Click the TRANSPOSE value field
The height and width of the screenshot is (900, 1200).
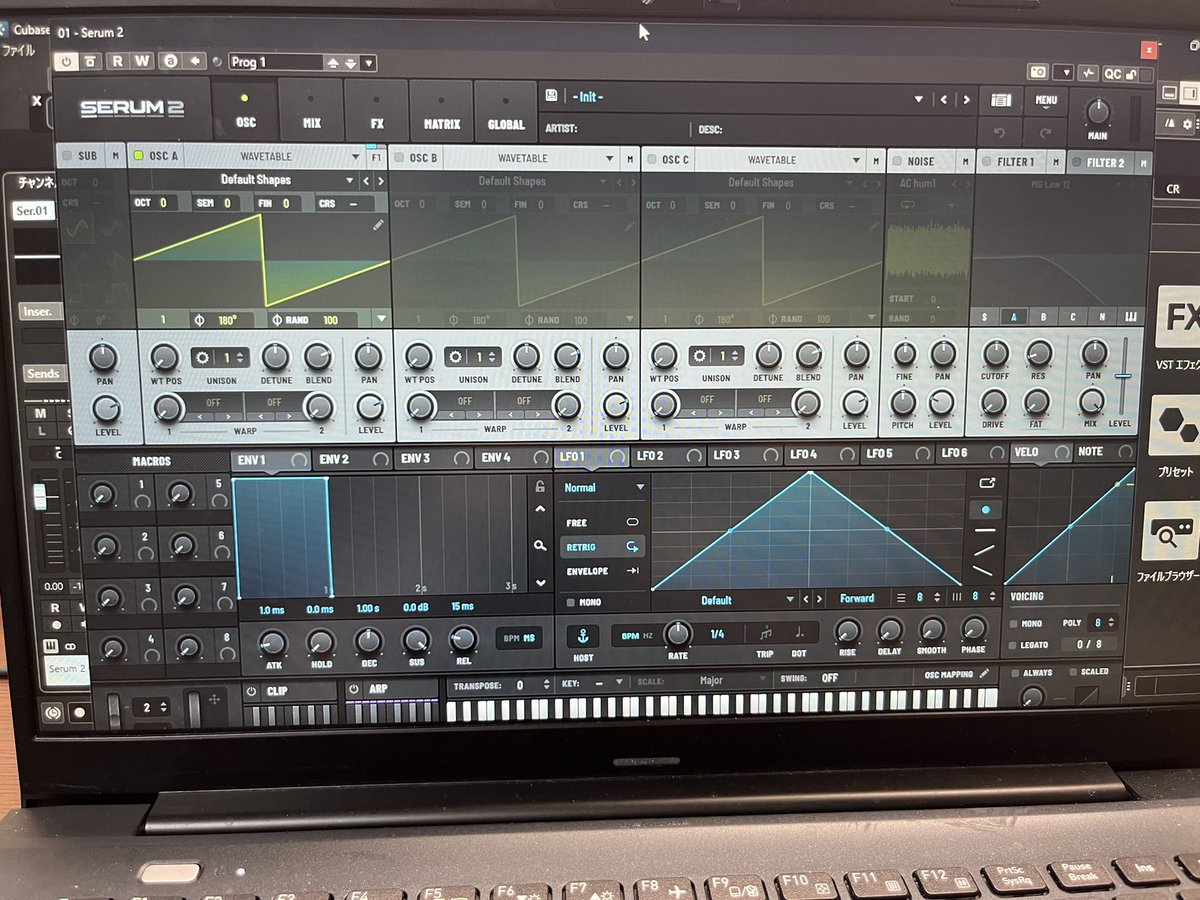pyautogui.click(x=522, y=685)
